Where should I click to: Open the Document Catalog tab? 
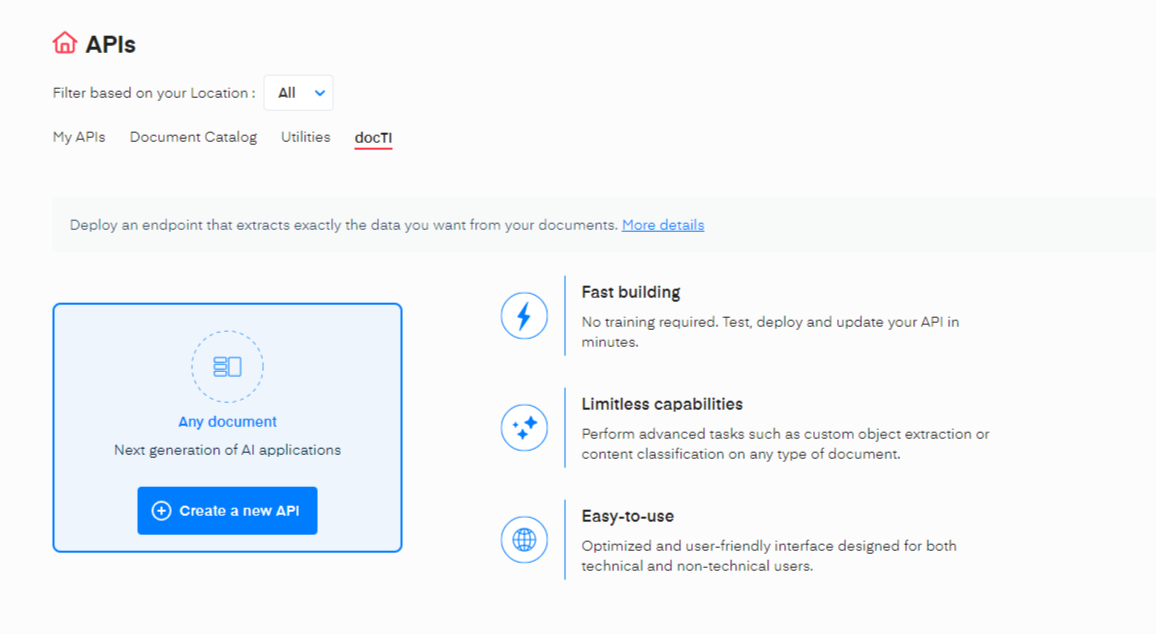pyautogui.click(x=193, y=137)
